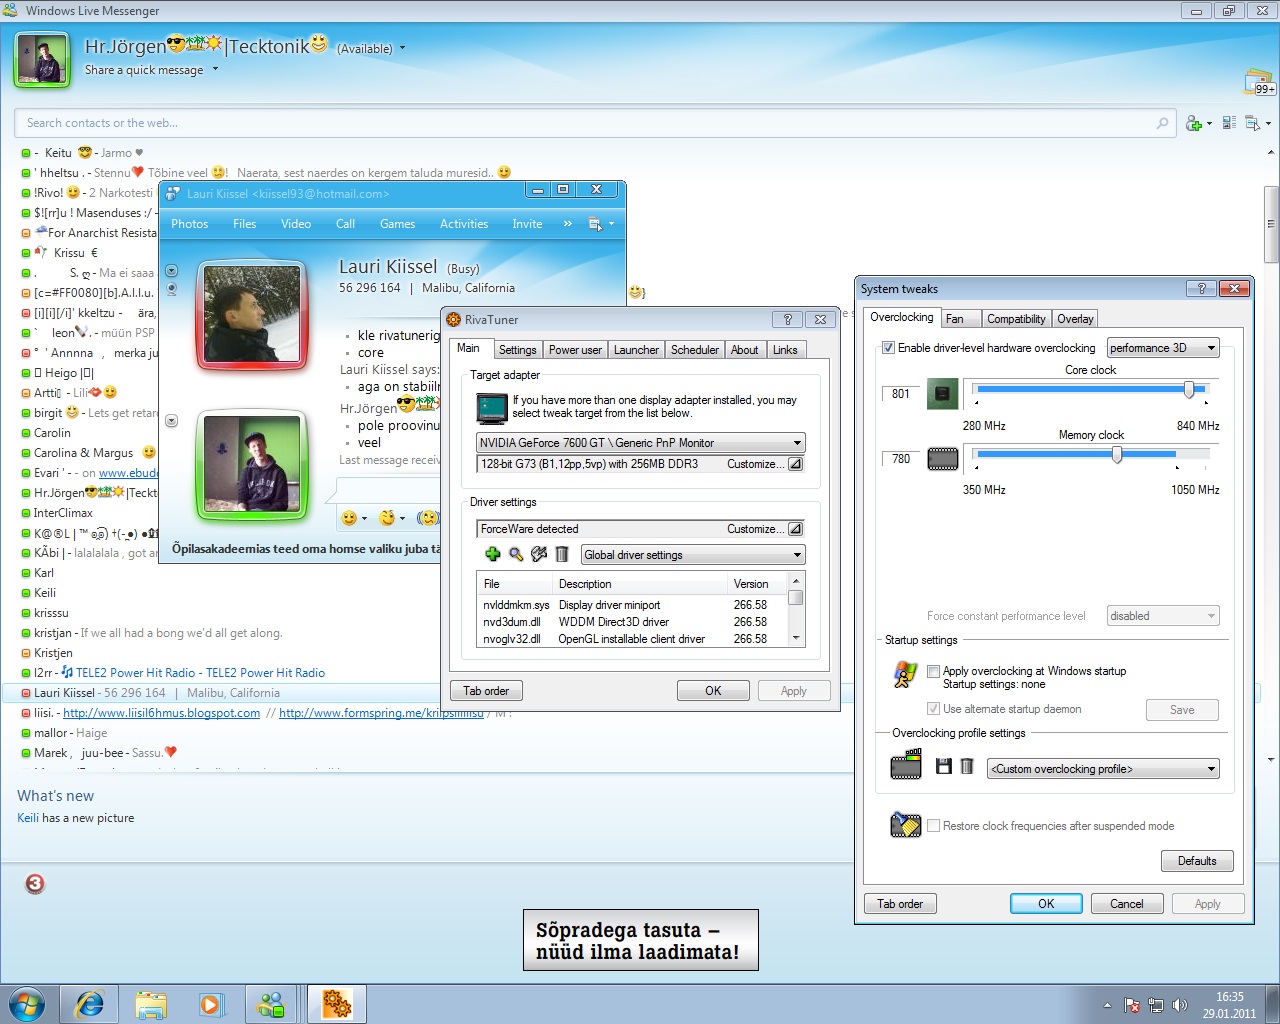Click the core clock chip icon in System tweaks
This screenshot has width=1280, height=1024.
tap(942, 393)
